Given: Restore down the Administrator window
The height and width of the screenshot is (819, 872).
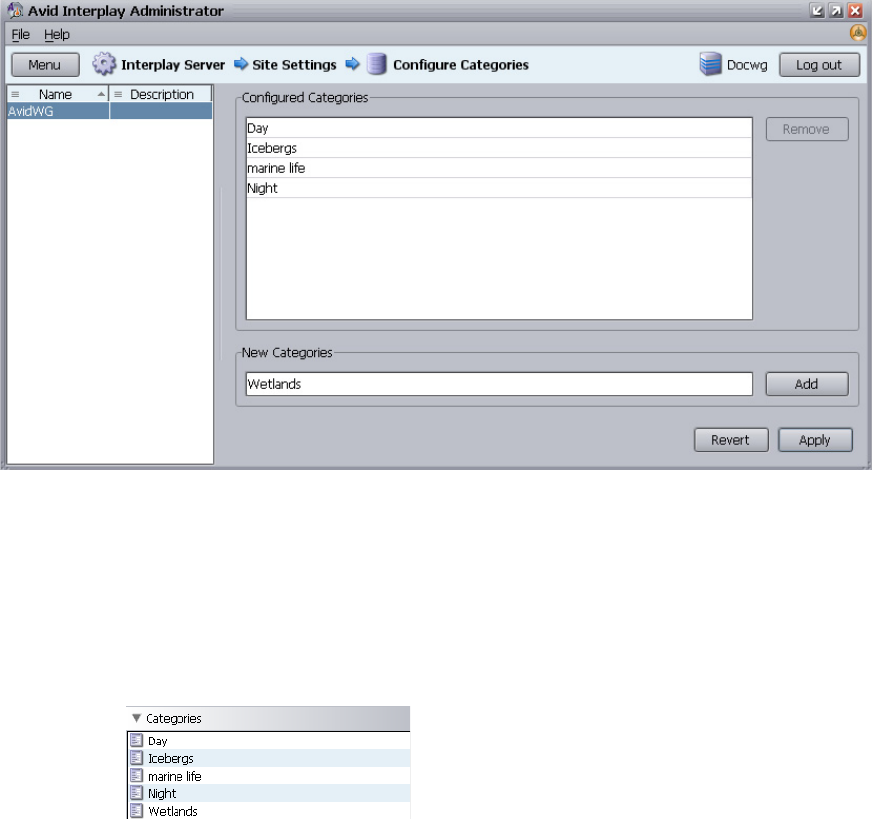Looking at the screenshot, I should 817,11.
